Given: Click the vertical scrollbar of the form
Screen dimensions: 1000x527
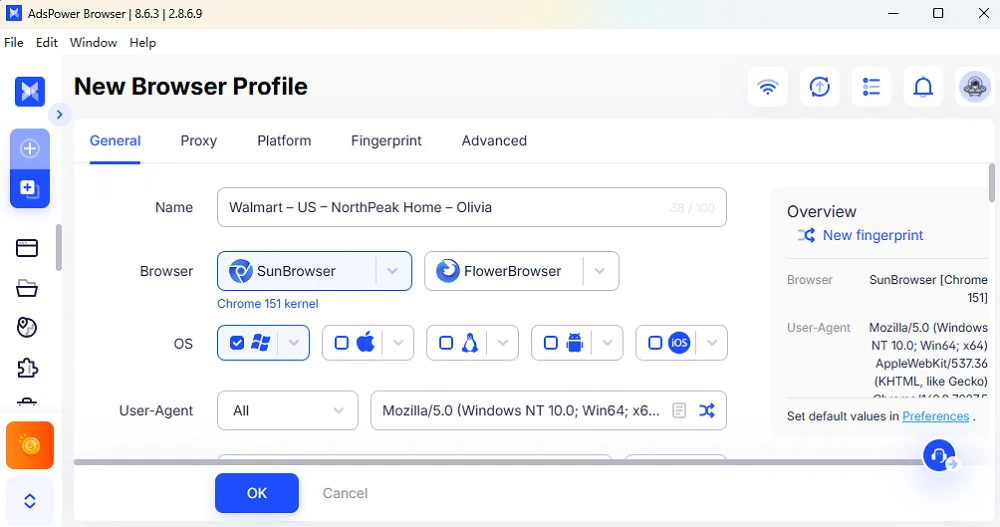Looking at the screenshot, I should click(991, 184).
